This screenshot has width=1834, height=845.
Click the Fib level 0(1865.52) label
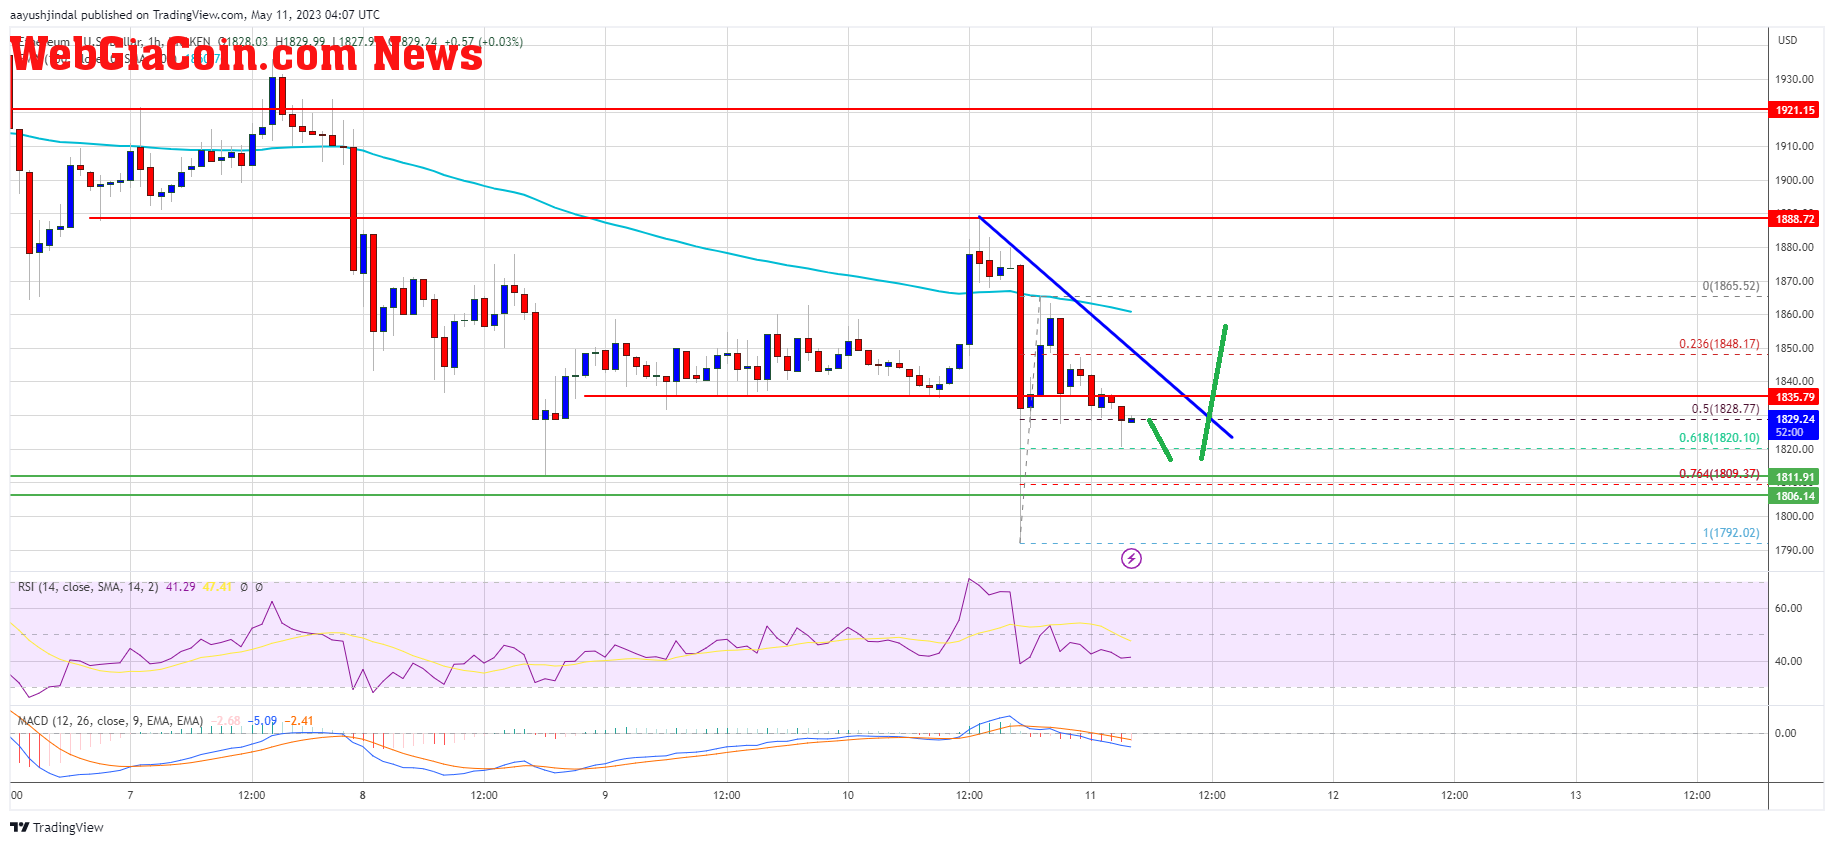pyautogui.click(x=1731, y=286)
